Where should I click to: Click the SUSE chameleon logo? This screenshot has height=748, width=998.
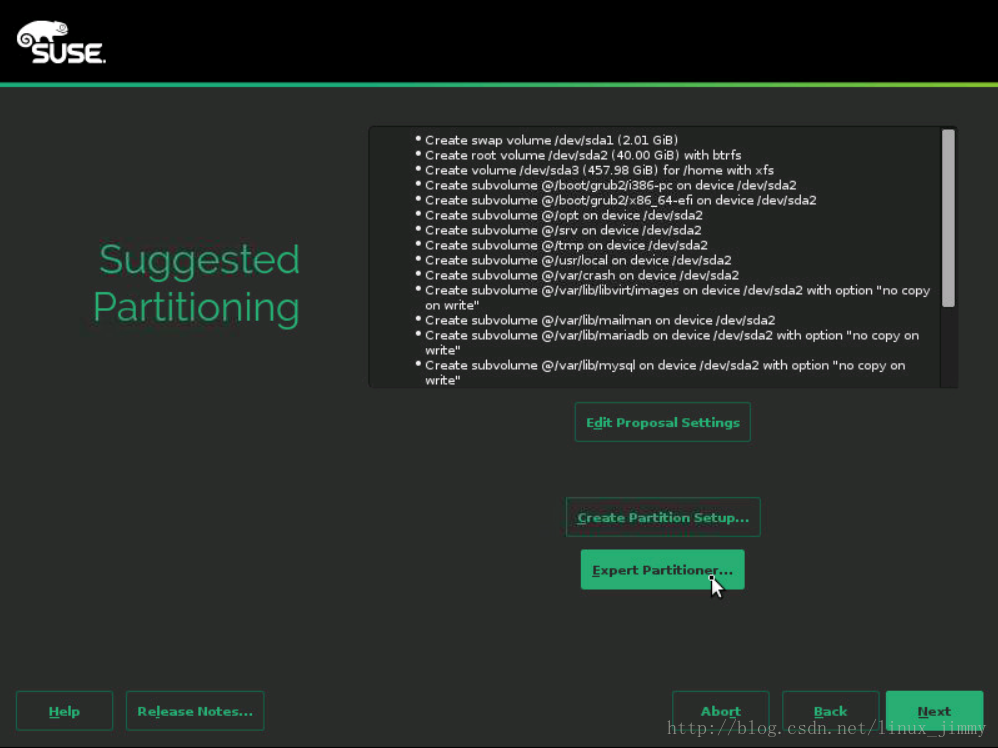click(x=61, y=42)
